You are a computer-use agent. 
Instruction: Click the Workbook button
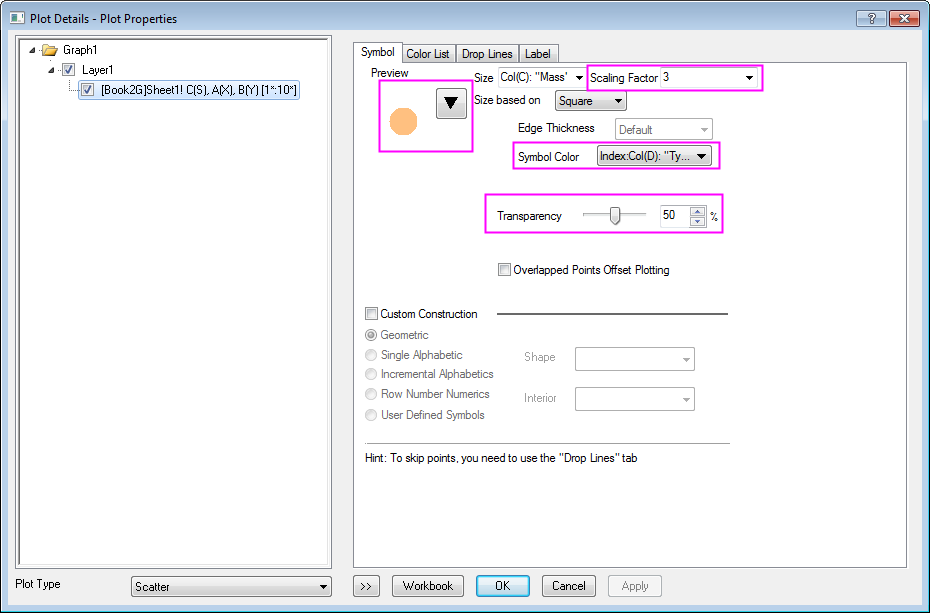pyautogui.click(x=428, y=586)
